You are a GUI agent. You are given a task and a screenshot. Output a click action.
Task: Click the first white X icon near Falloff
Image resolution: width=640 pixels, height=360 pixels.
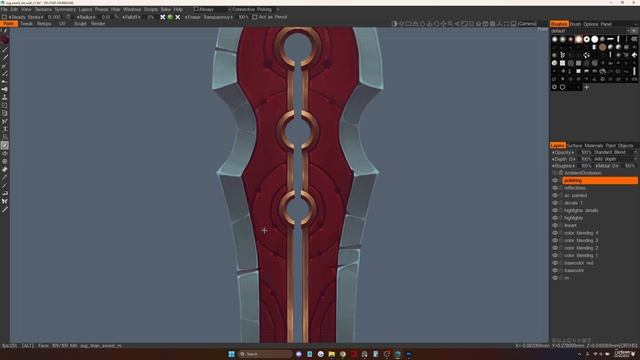click(x=162, y=17)
